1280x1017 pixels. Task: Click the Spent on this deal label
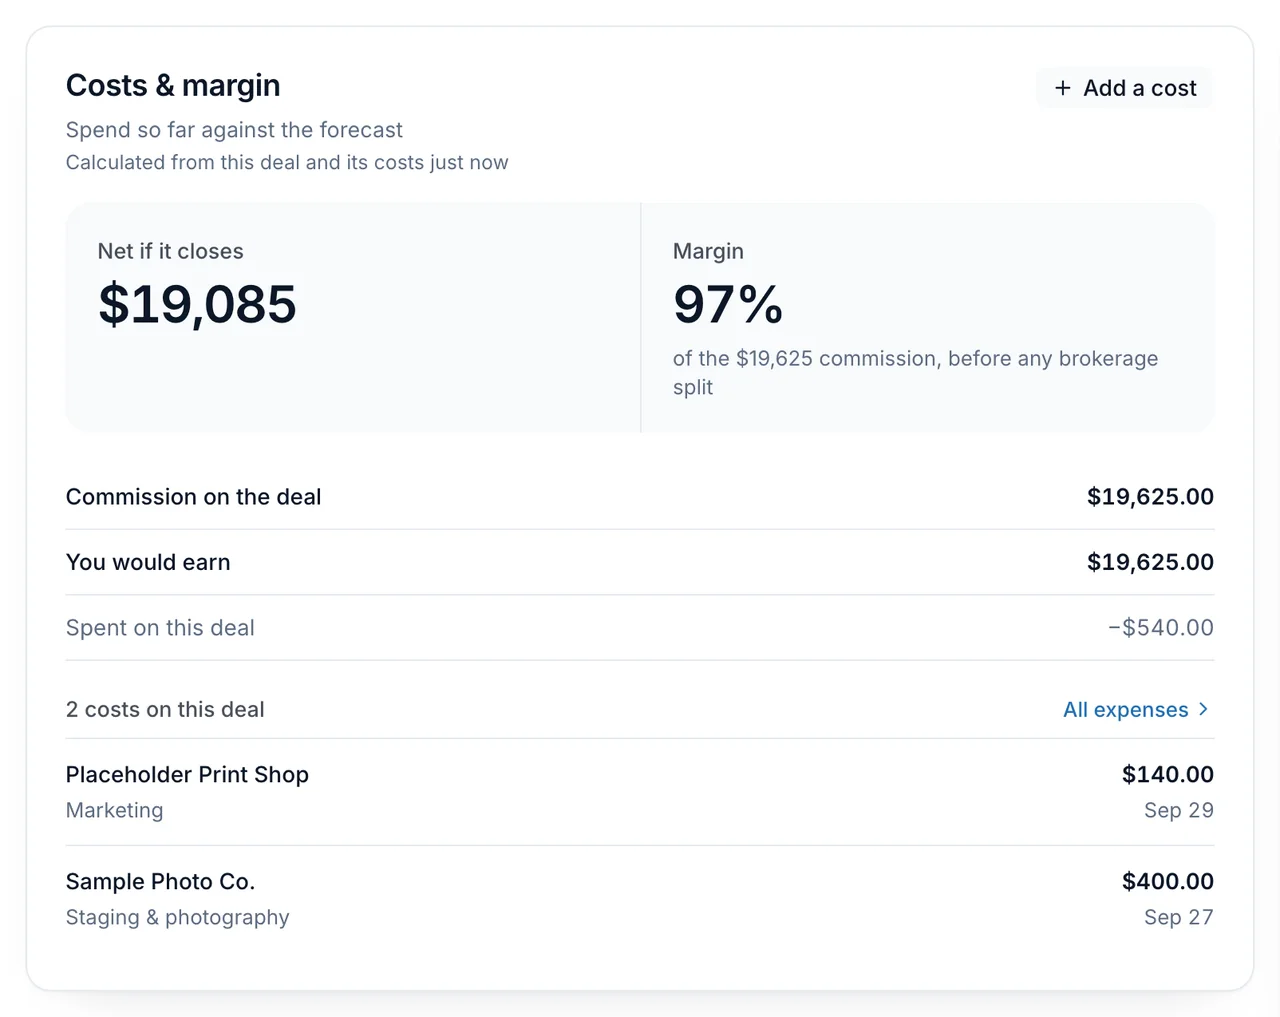tap(160, 628)
